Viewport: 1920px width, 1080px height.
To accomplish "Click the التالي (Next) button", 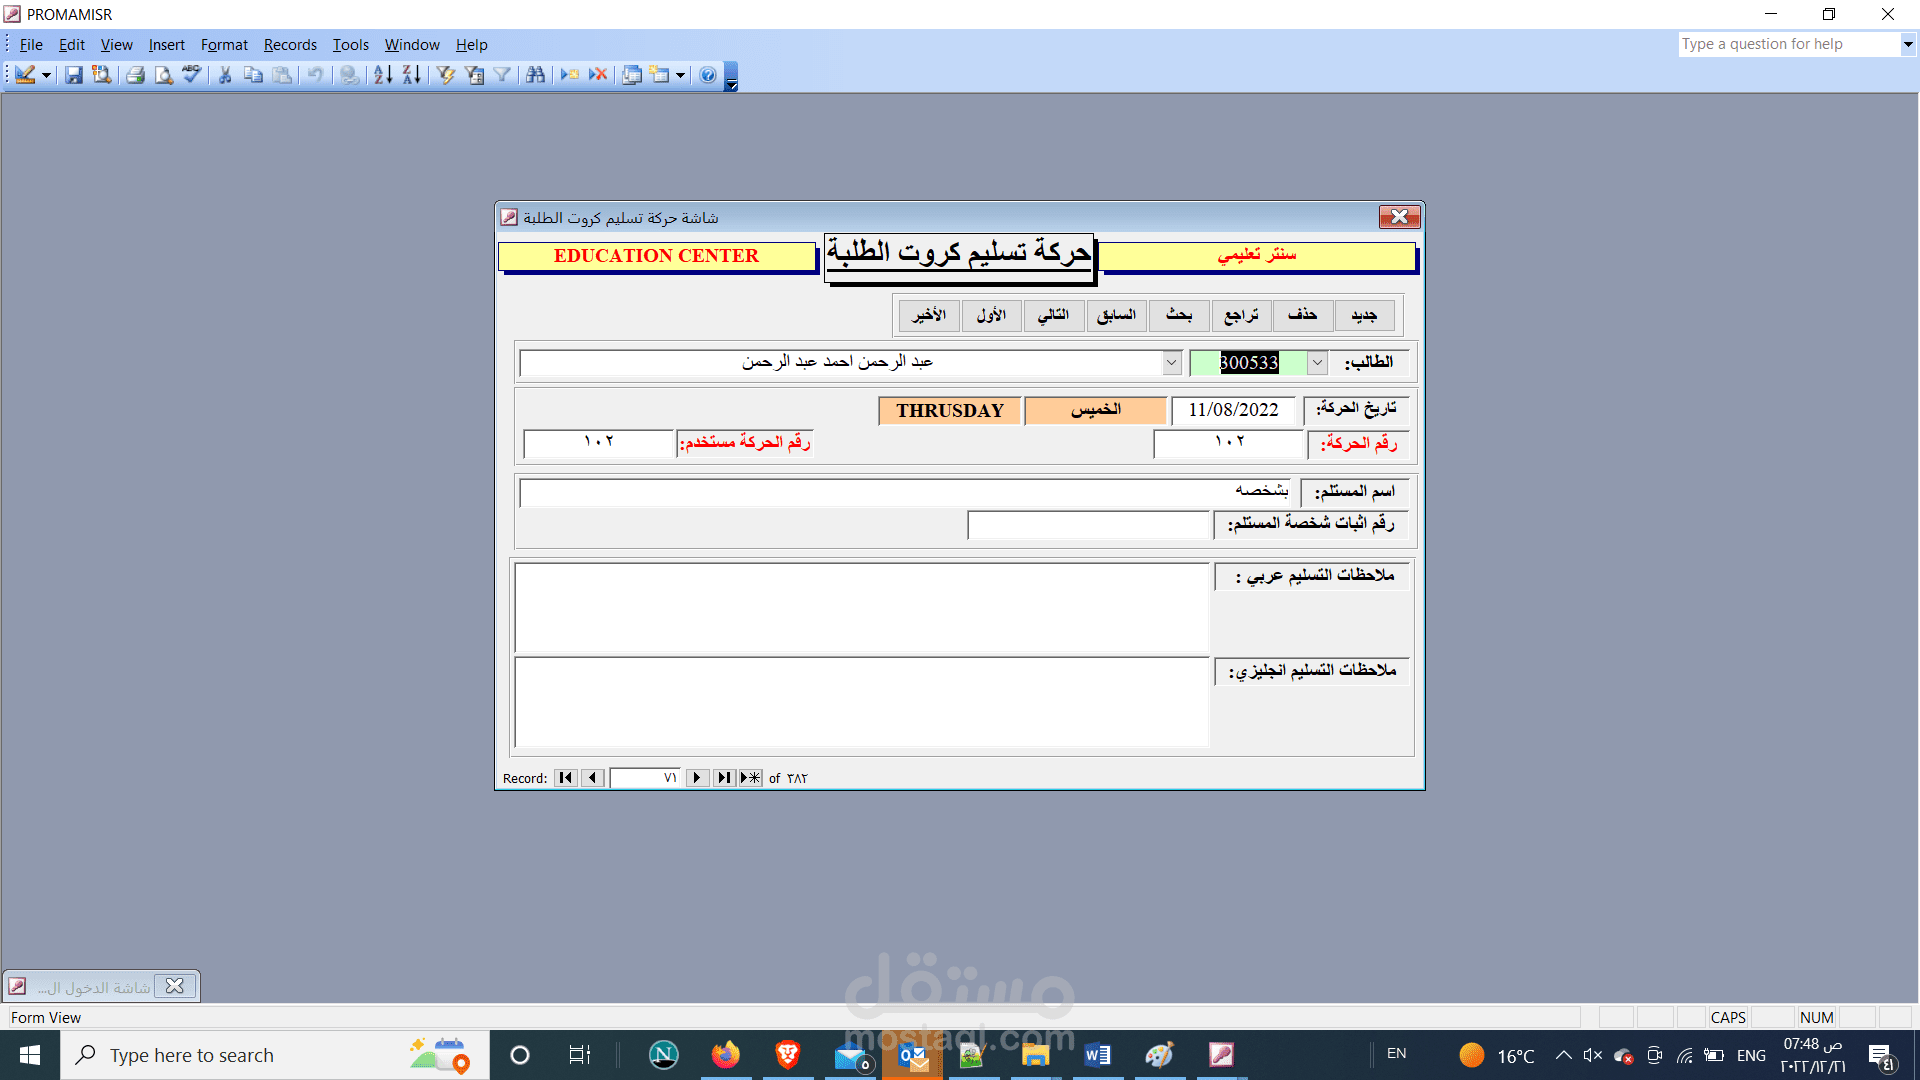I will (x=1053, y=315).
